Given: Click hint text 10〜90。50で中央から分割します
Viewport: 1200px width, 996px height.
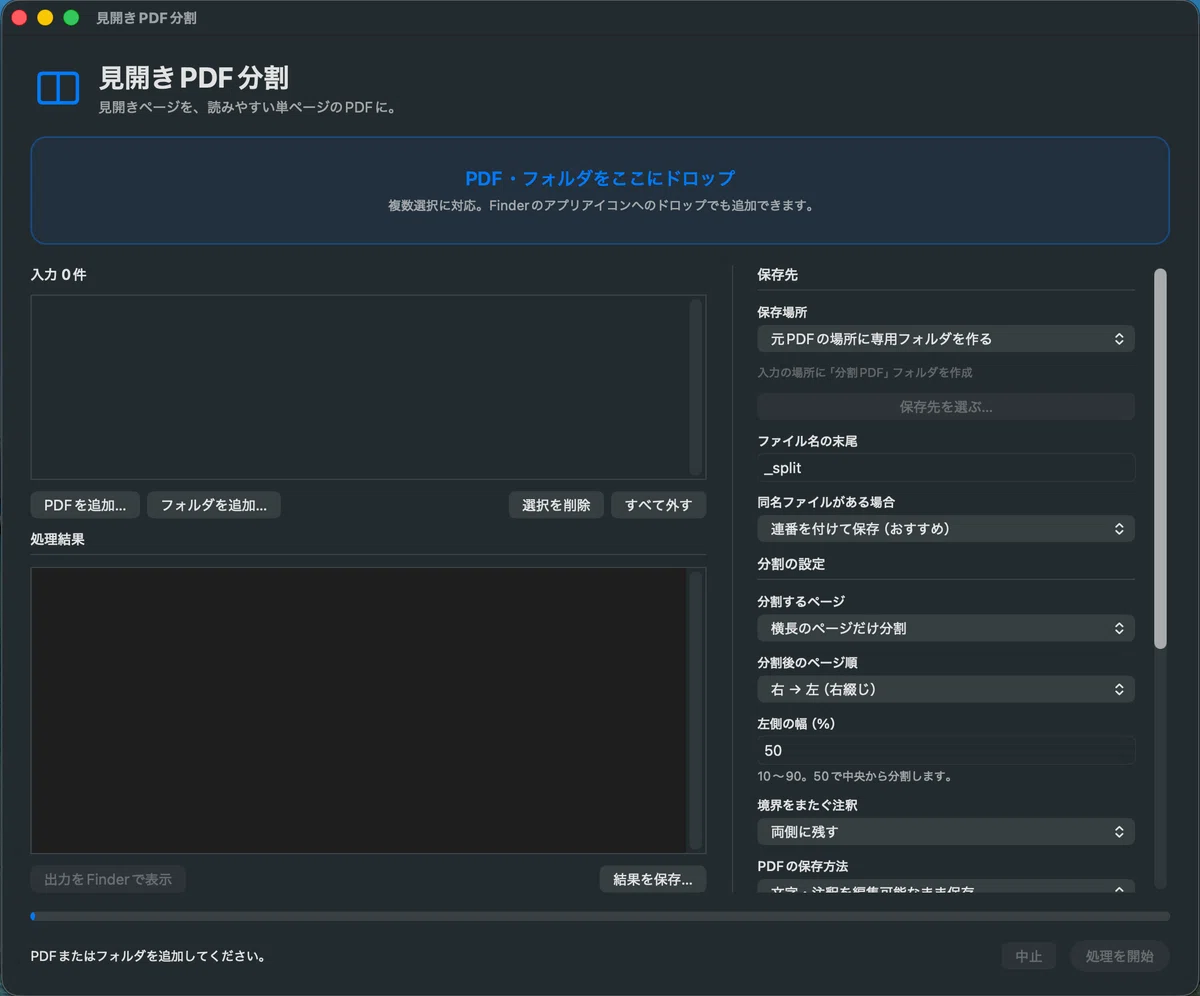Looking at the screenshot, I should tap(854, 776).
